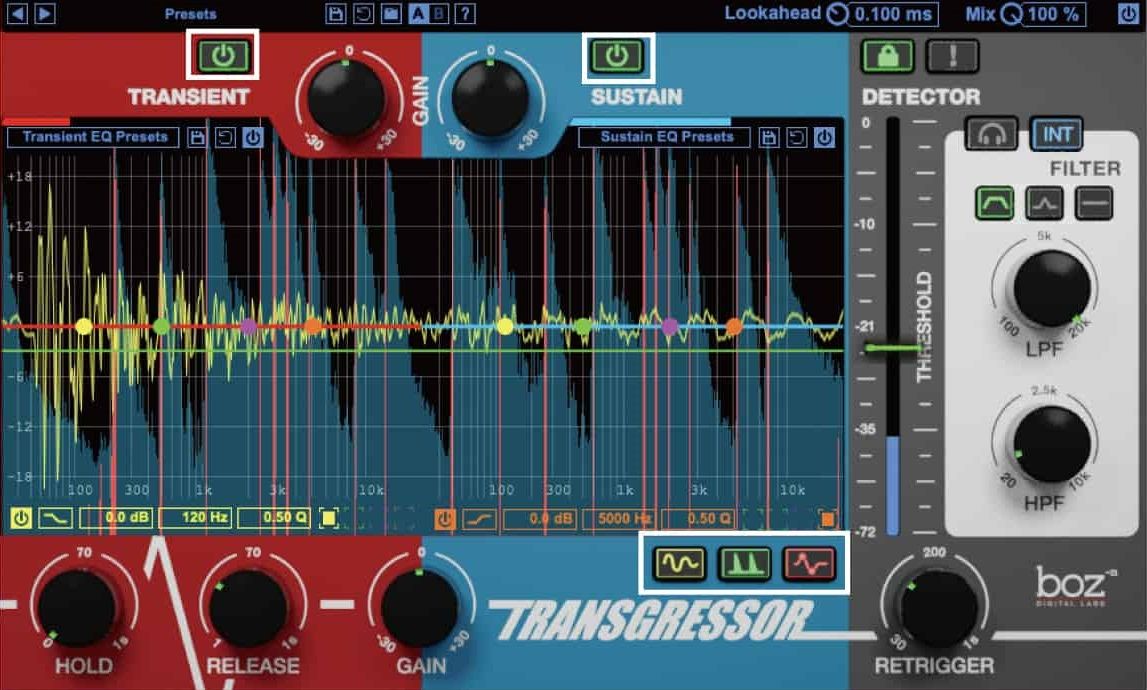Select the yellow node on sustain EQ line
This screenshot has width=1147, height=690.
[505, 326]
